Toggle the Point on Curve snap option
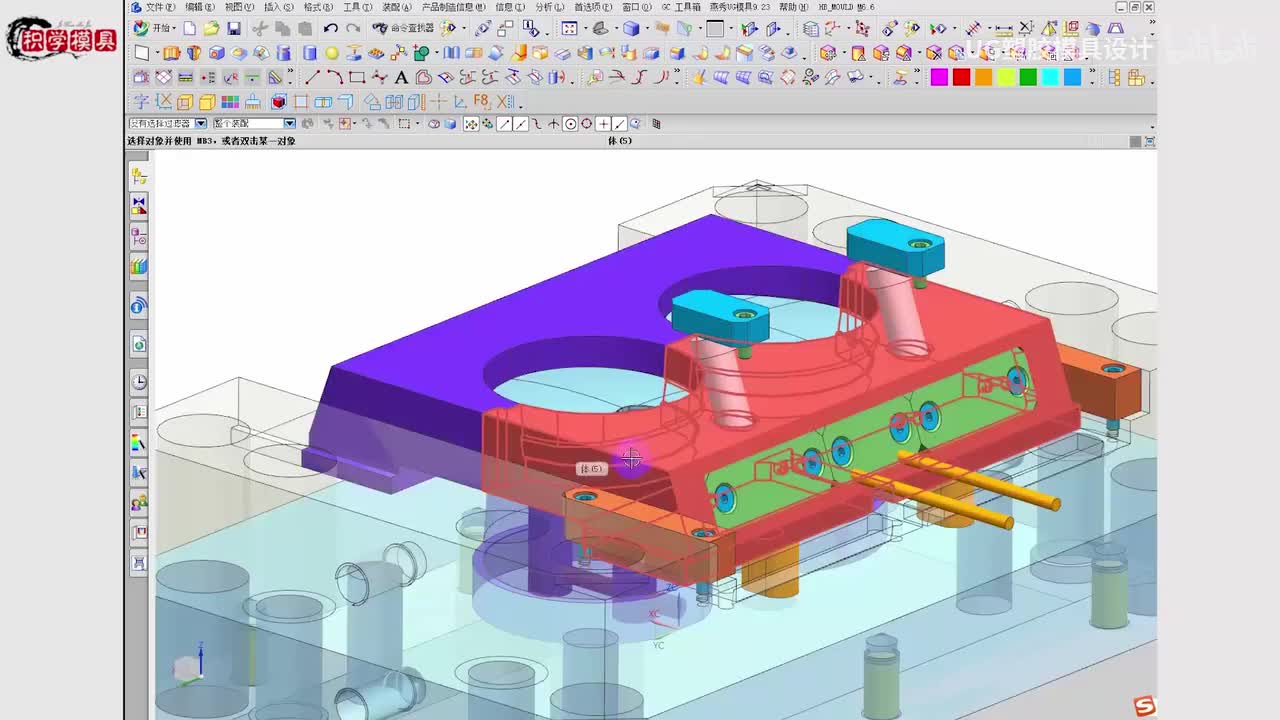The image size is (1280, 720). point(620,124)
